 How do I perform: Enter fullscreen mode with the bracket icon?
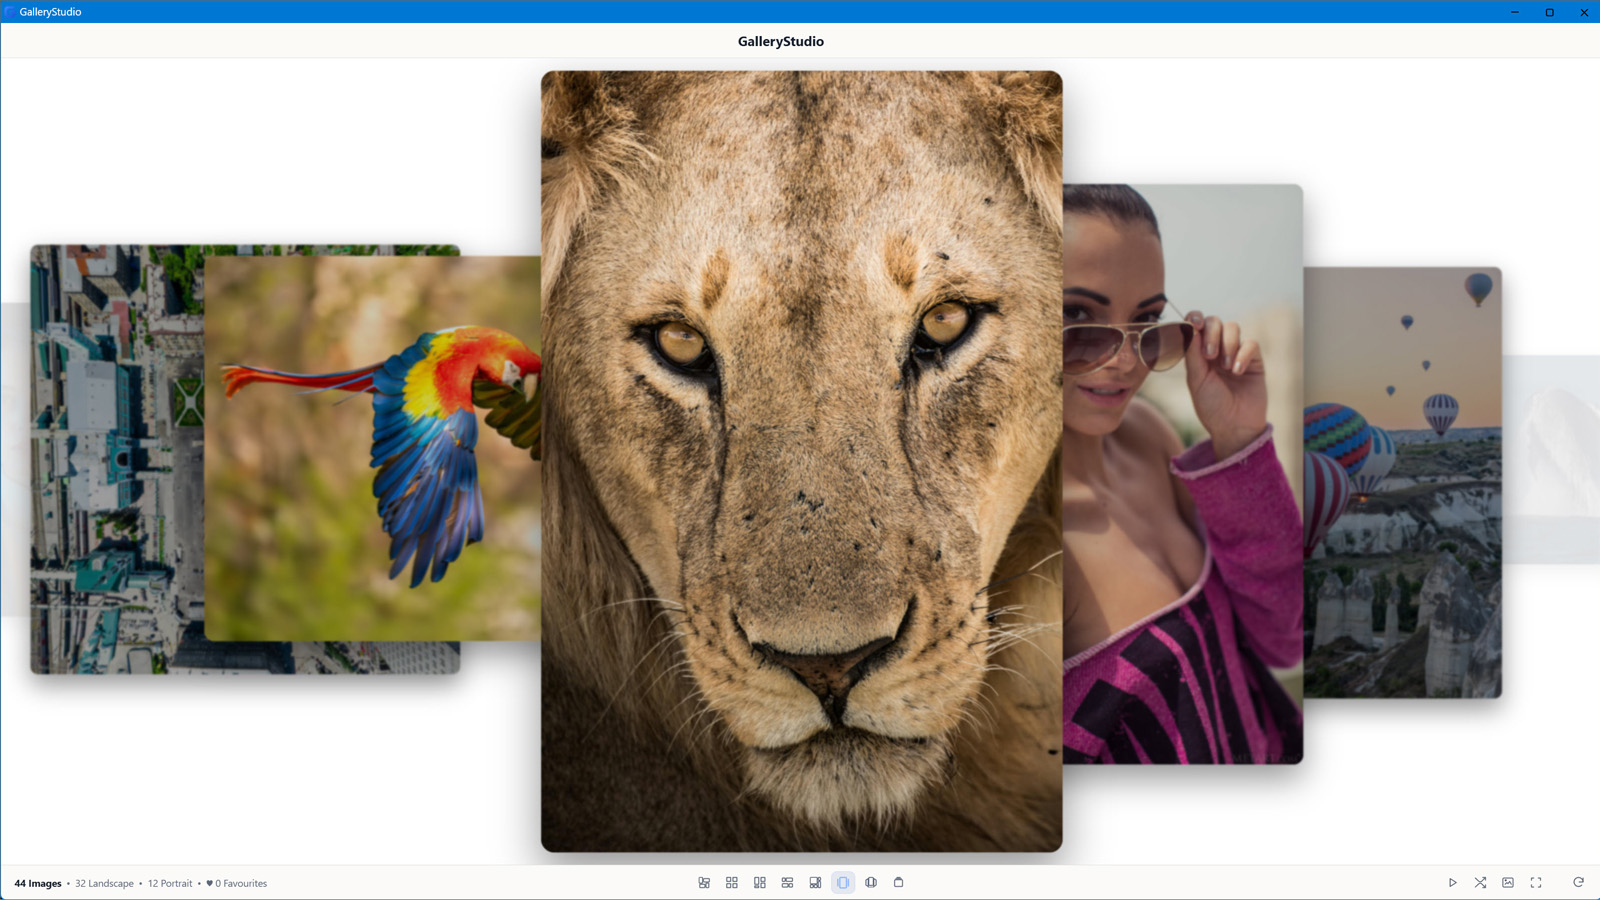click(x=1536, y=883)
